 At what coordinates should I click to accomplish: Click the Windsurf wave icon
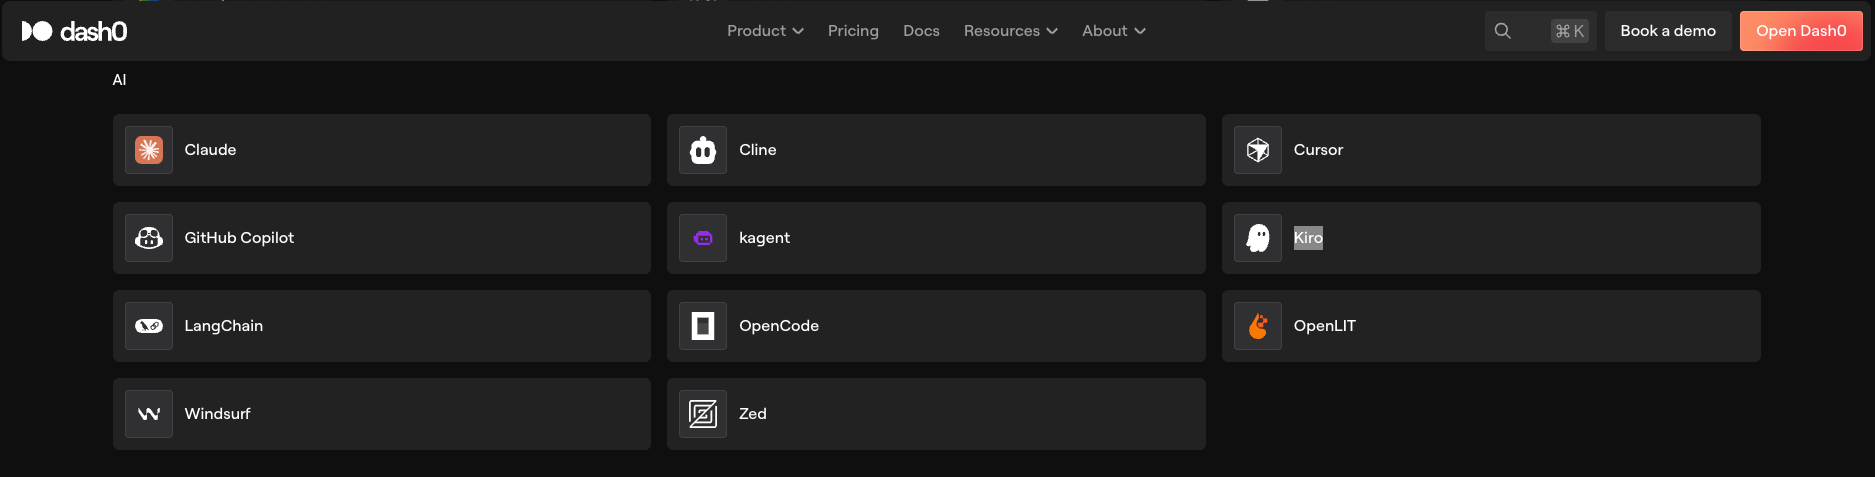pyautogui.click(x=149, y=414)
